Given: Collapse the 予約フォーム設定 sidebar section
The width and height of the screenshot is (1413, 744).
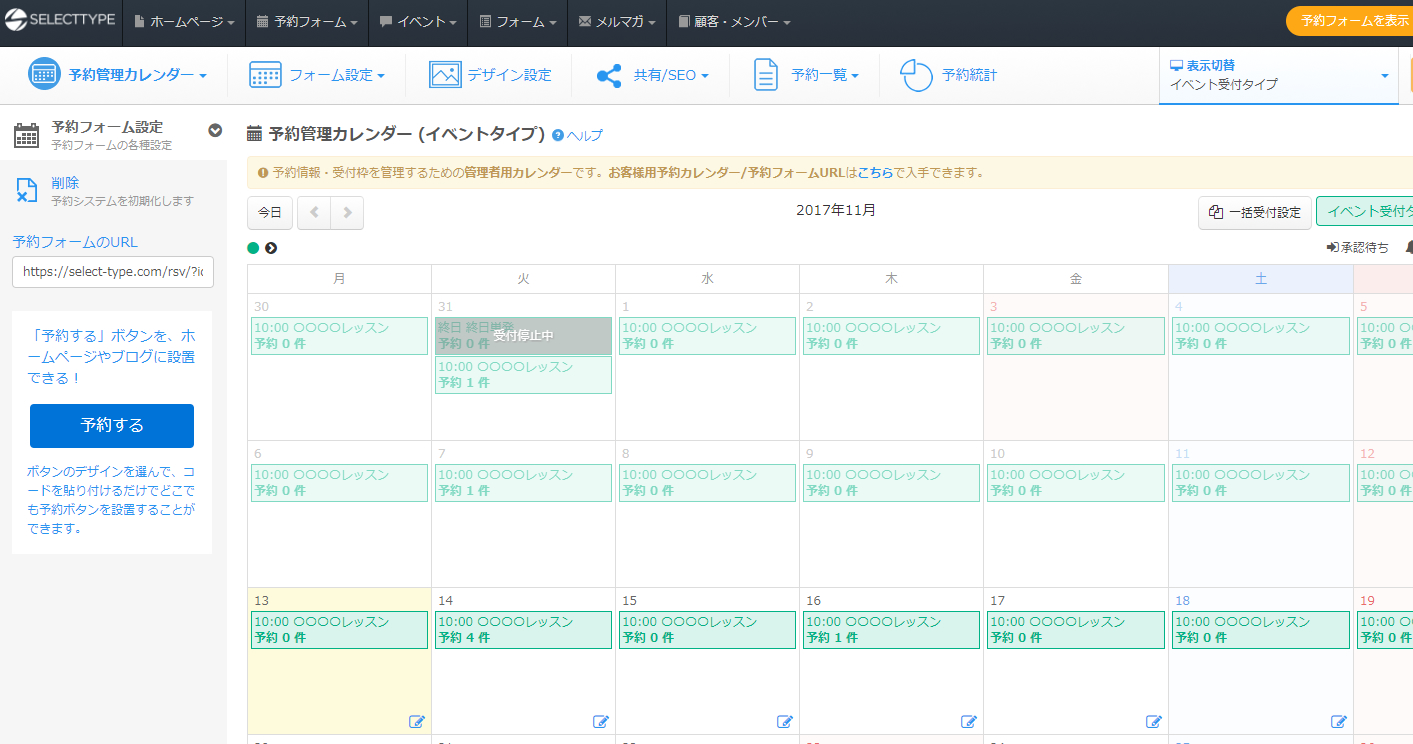Looking at the screenshot, I should [x=214, y=130].
